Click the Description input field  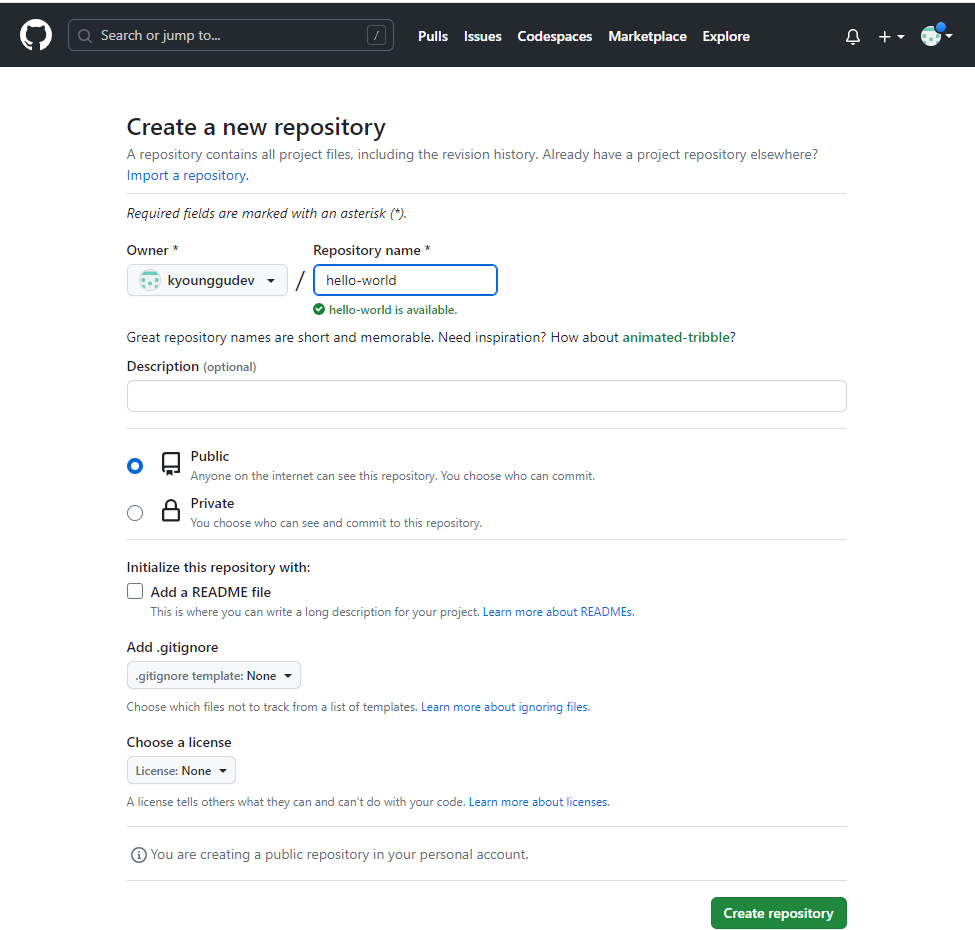pos(487,396)
